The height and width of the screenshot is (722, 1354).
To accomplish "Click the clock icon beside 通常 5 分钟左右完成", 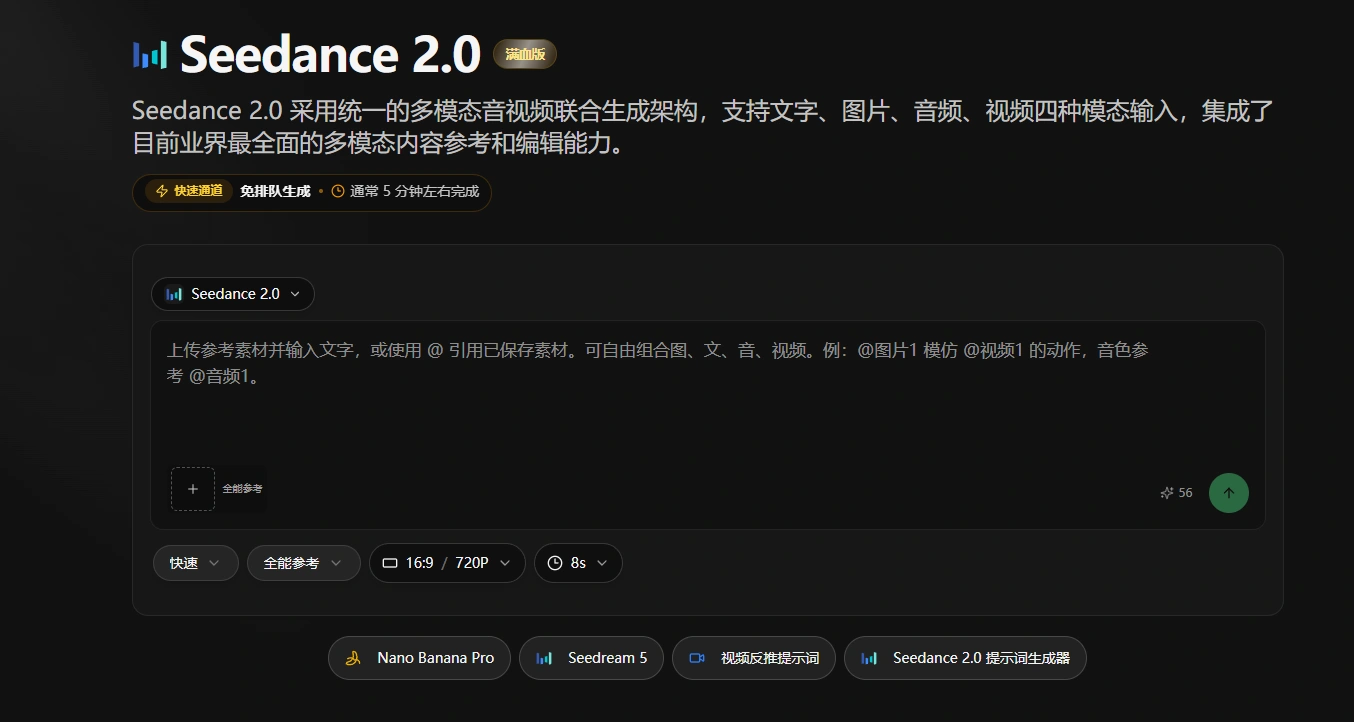I will 338,191.
